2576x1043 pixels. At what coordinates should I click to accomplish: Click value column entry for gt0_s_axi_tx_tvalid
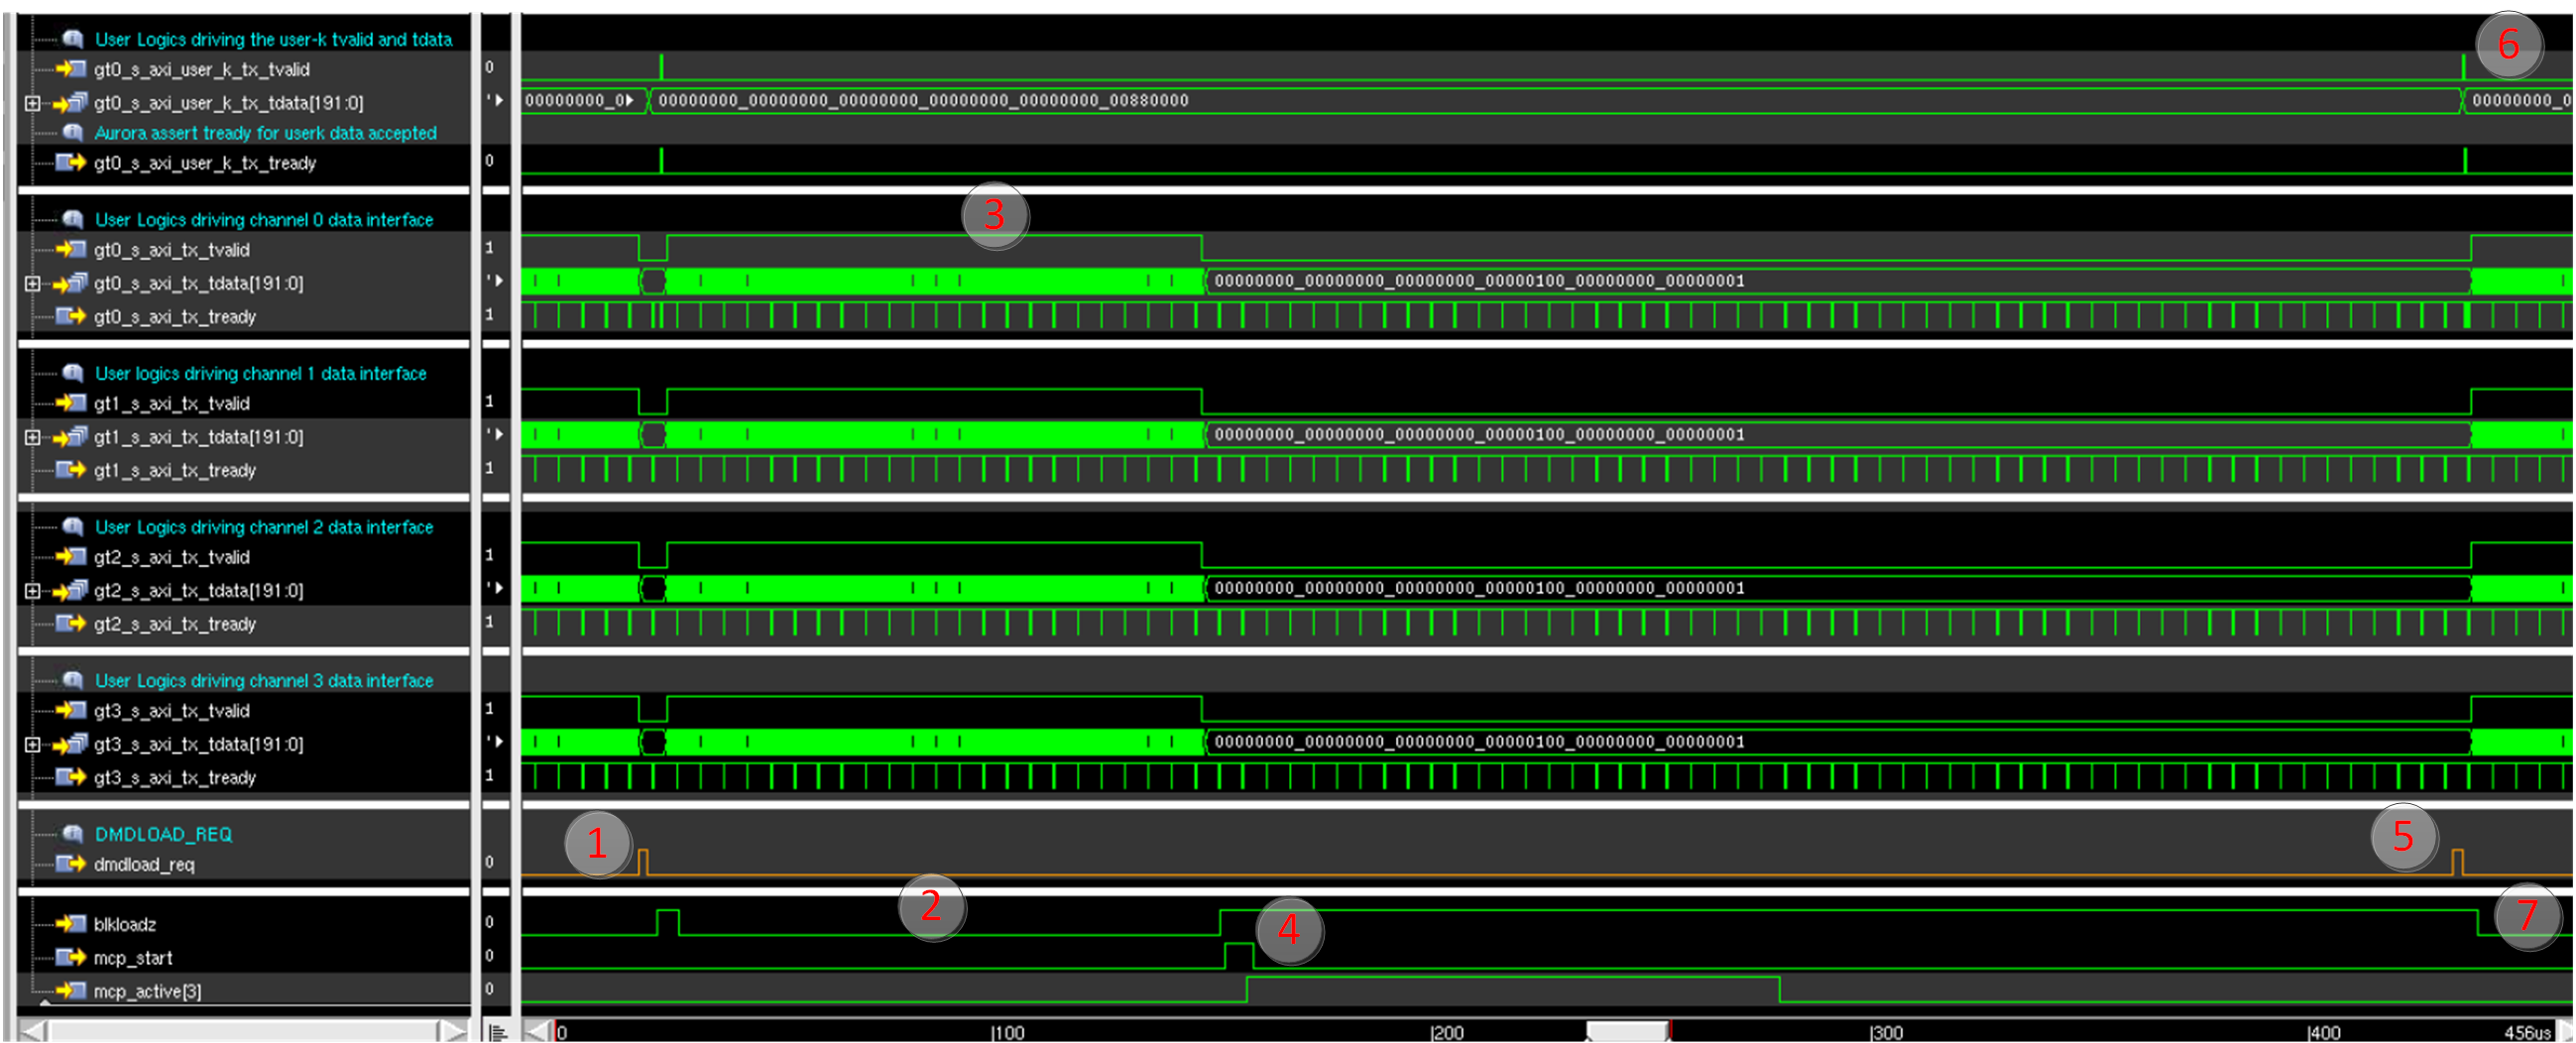click(489, 247)
